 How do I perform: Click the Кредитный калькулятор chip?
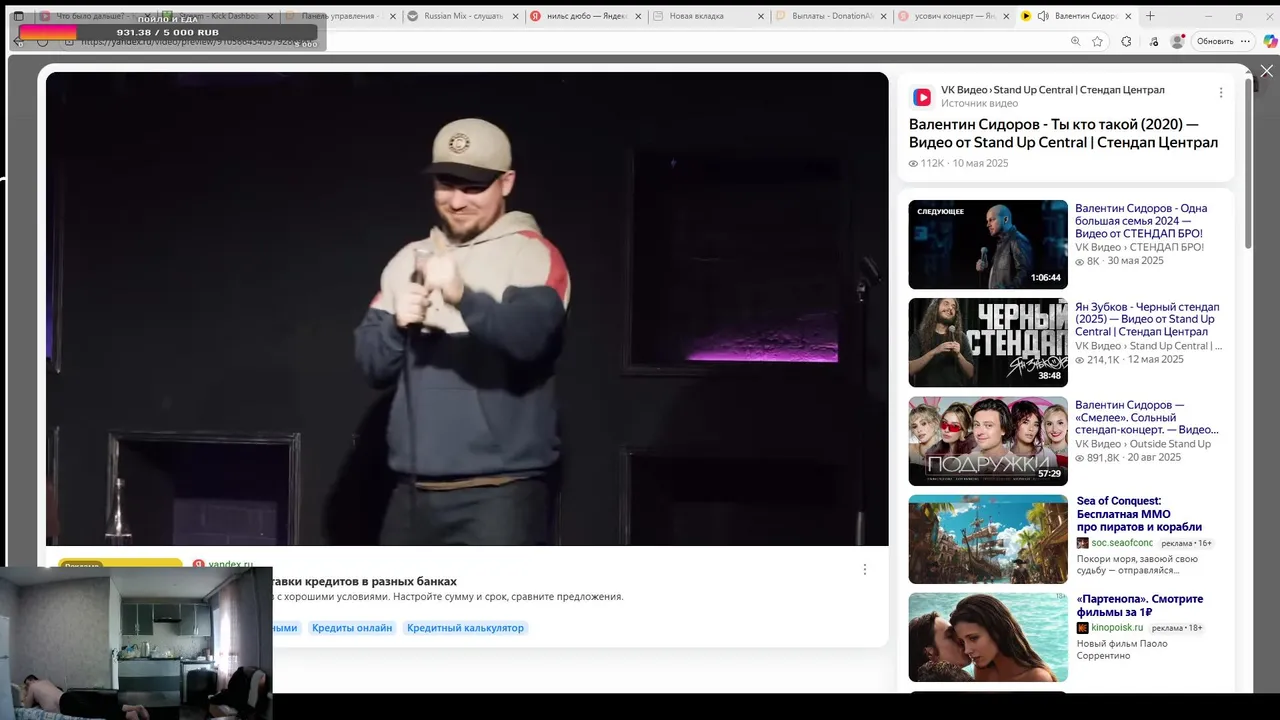click(x=465, y=628)
